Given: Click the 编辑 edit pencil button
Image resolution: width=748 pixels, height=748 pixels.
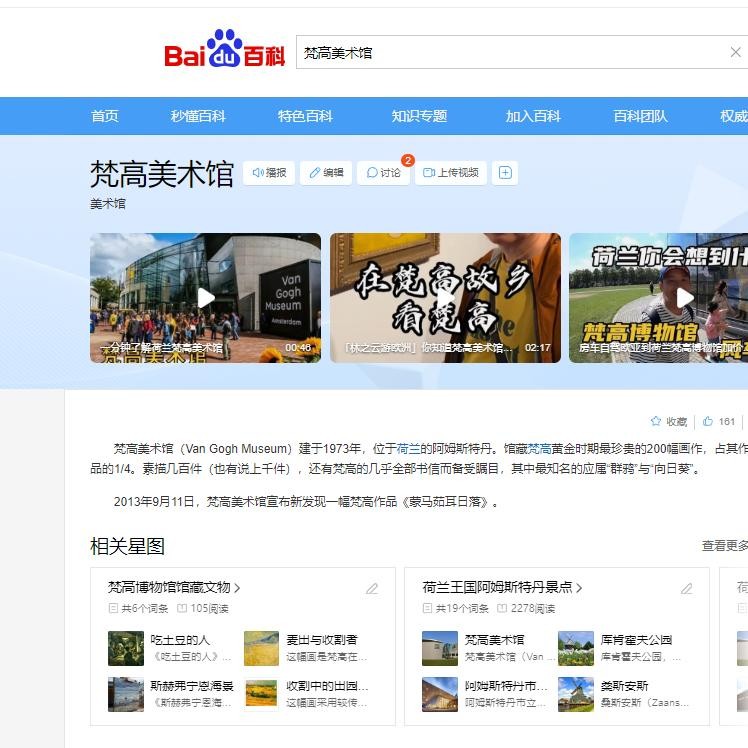Looking at the screenshot, I should tap(325, 173).
